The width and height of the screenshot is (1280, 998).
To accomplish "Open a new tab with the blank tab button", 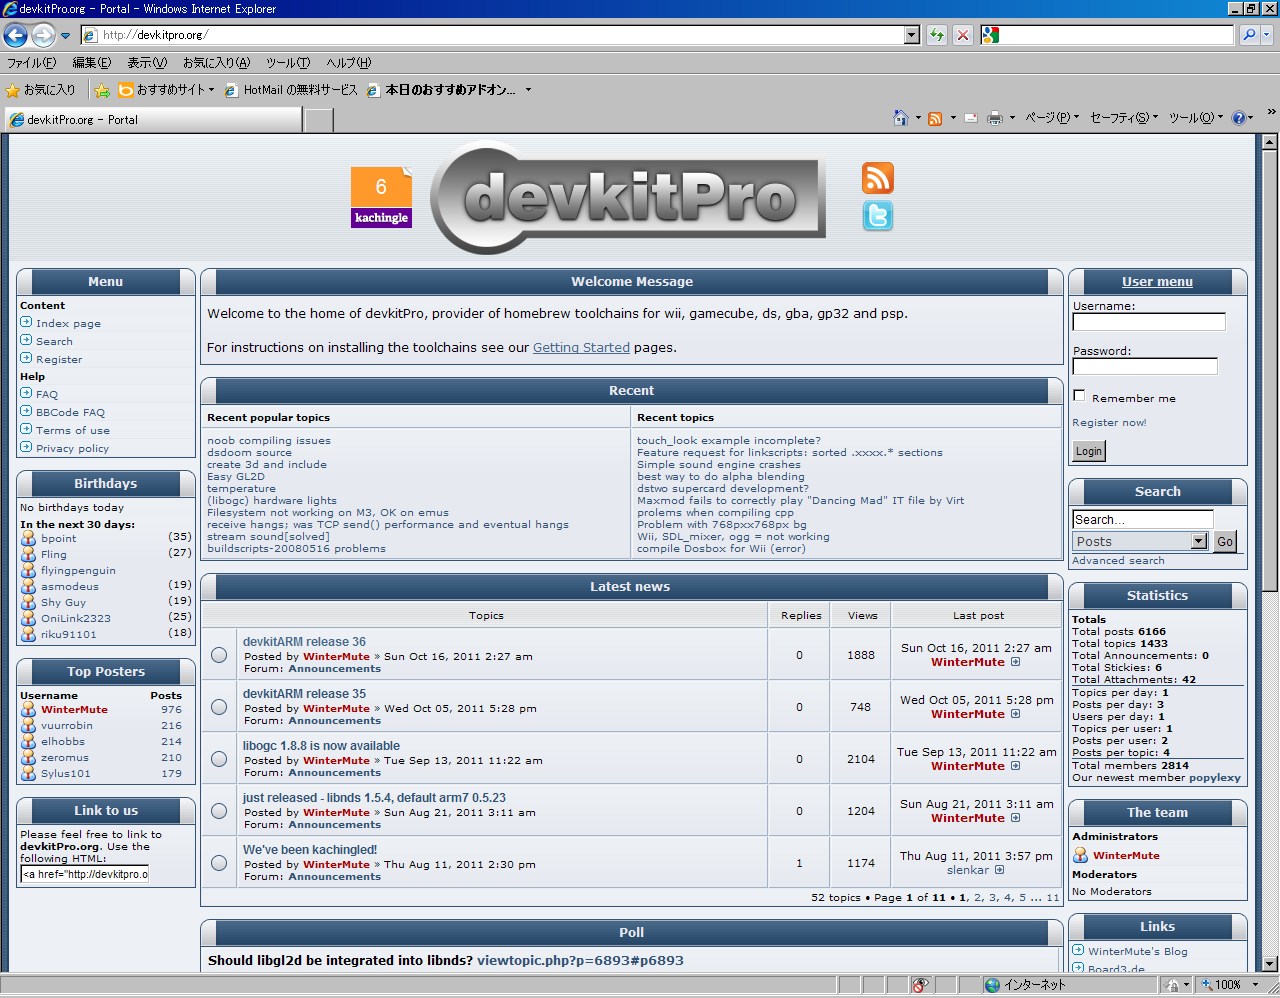I will 318,120.
